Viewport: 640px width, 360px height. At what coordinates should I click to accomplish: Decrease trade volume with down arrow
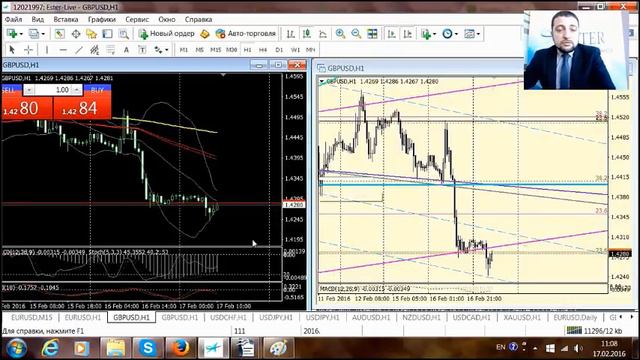coord(29,90)
